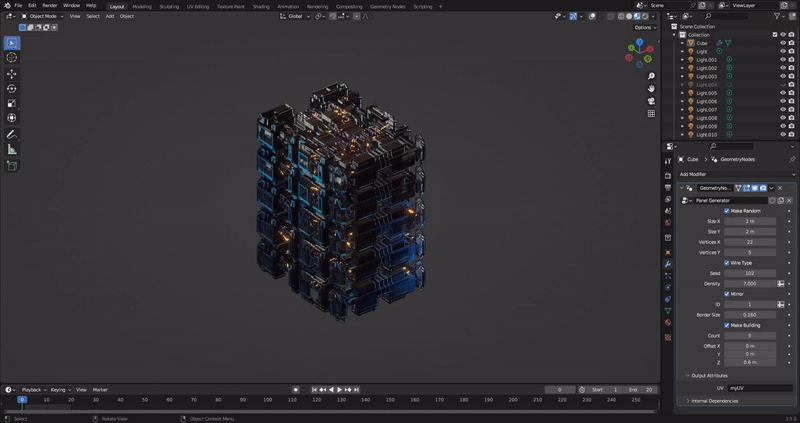
Task: Open the Texture properties tab icon
Action: coord(668,337)
